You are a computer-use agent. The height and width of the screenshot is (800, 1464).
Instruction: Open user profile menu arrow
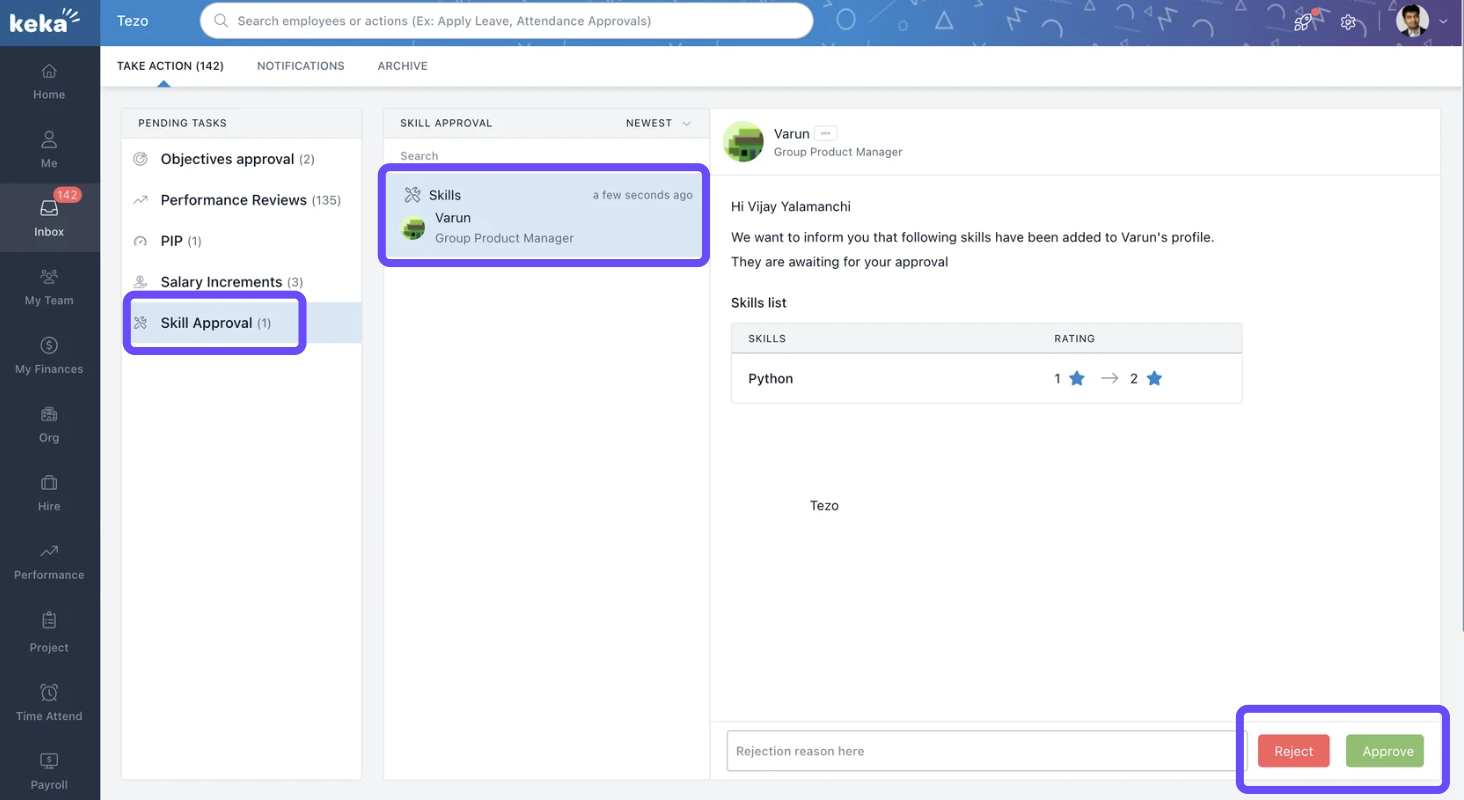(x=1443, y=21)
